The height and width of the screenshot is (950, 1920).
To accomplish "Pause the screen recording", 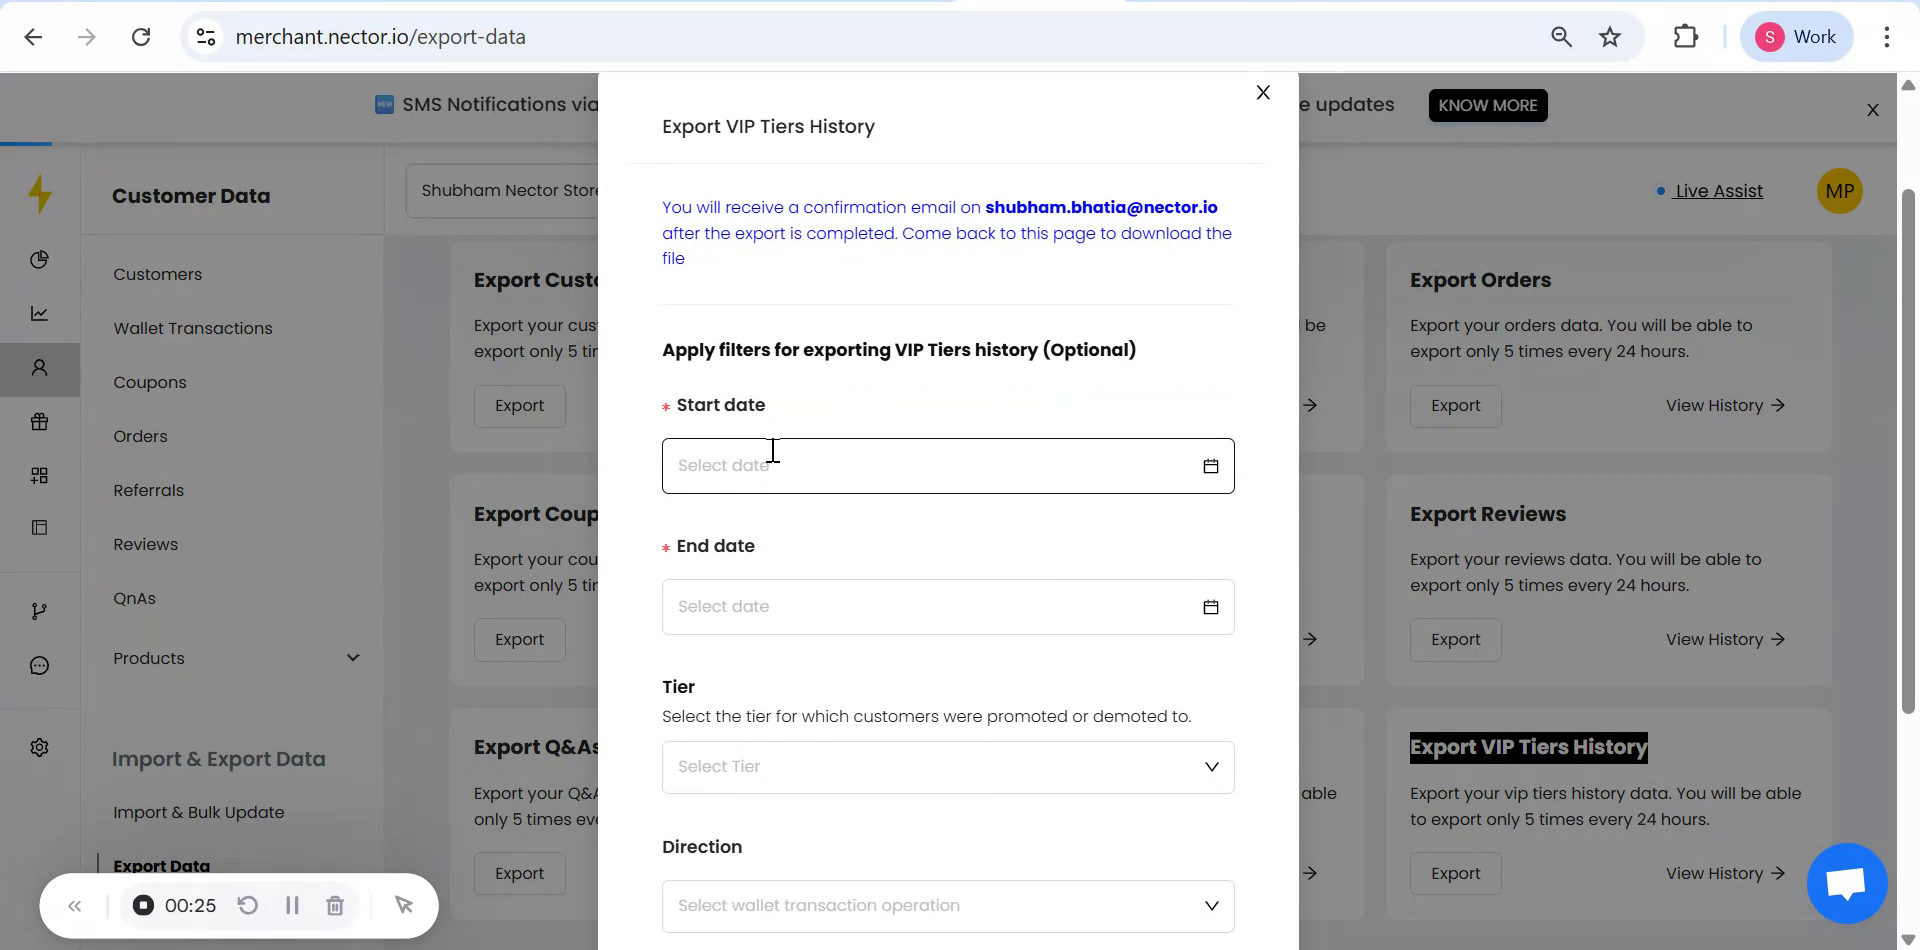I will pyautogui.click(x=292, y=905).
